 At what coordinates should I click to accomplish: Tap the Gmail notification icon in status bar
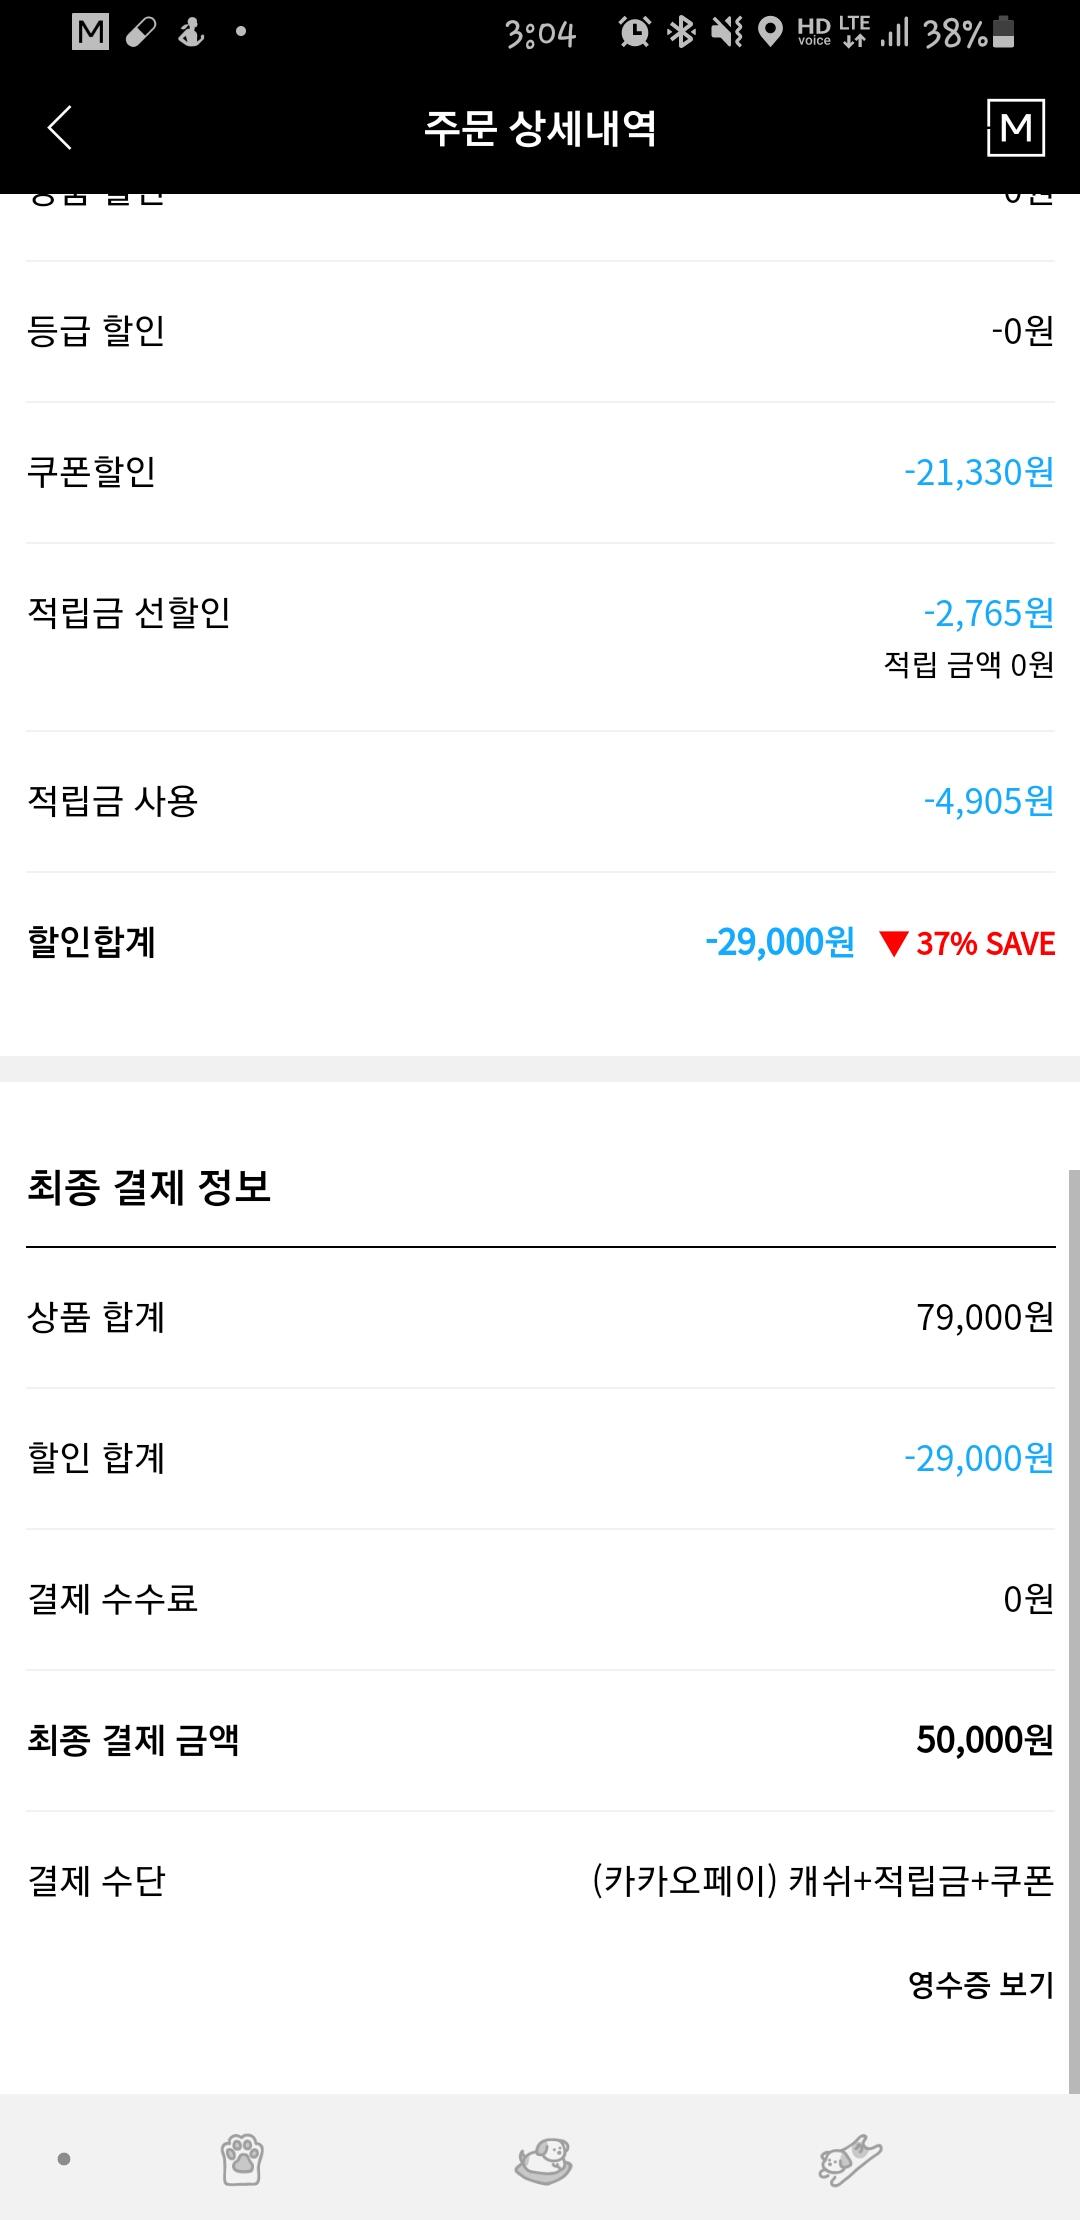[90, 33]
